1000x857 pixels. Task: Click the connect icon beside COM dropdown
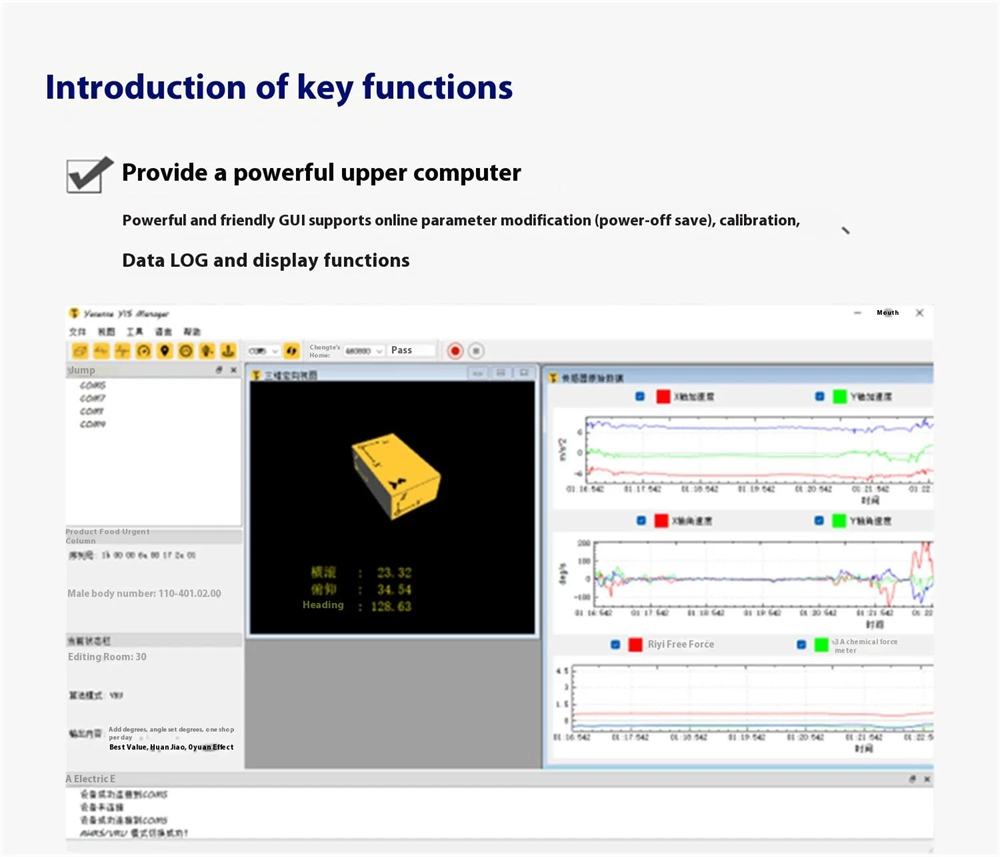coord(291,351)
